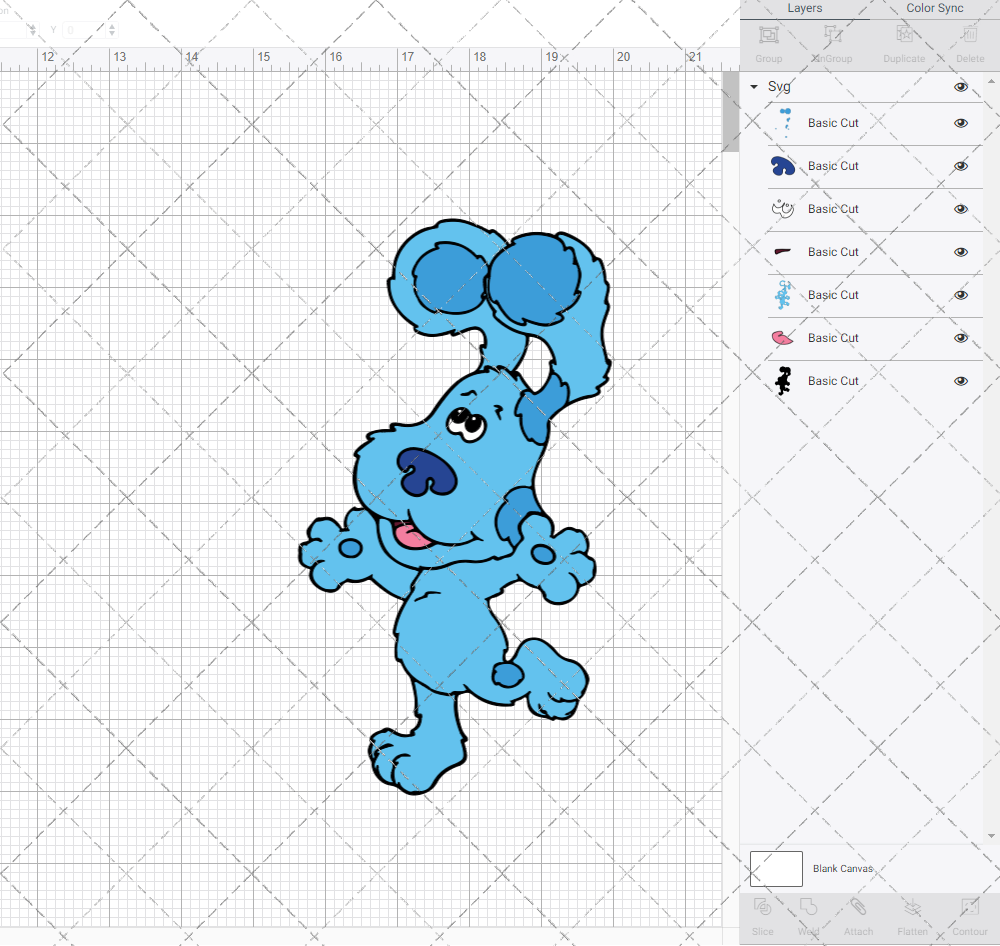Switch to the Layers tab
Image resolution: width=1000 pixels, height=946 pixels.
[x=805, y=8]
